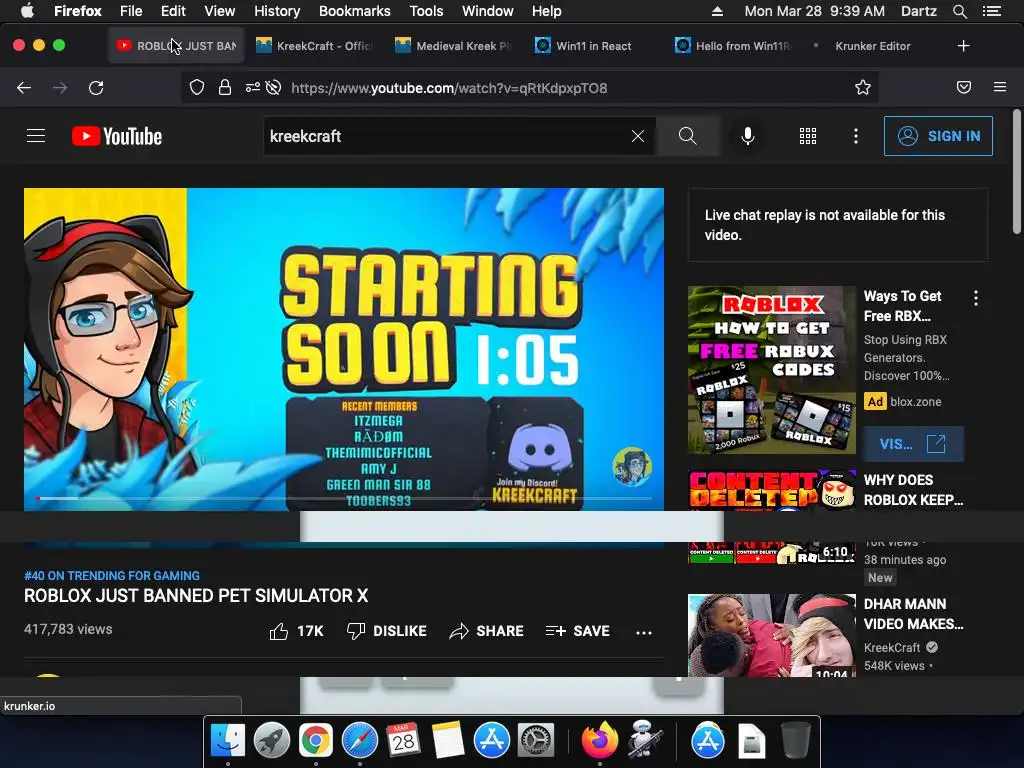Click the page vertical scrollbar
Viewport: 1024px width, 768px height.
coord(1017,171)
